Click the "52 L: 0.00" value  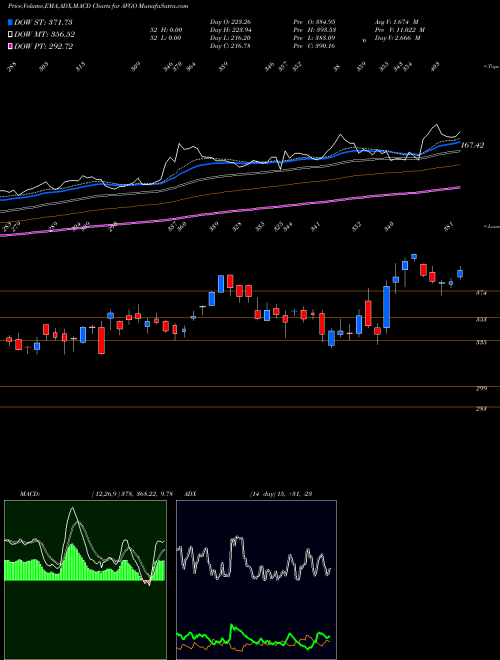point(165,38)
